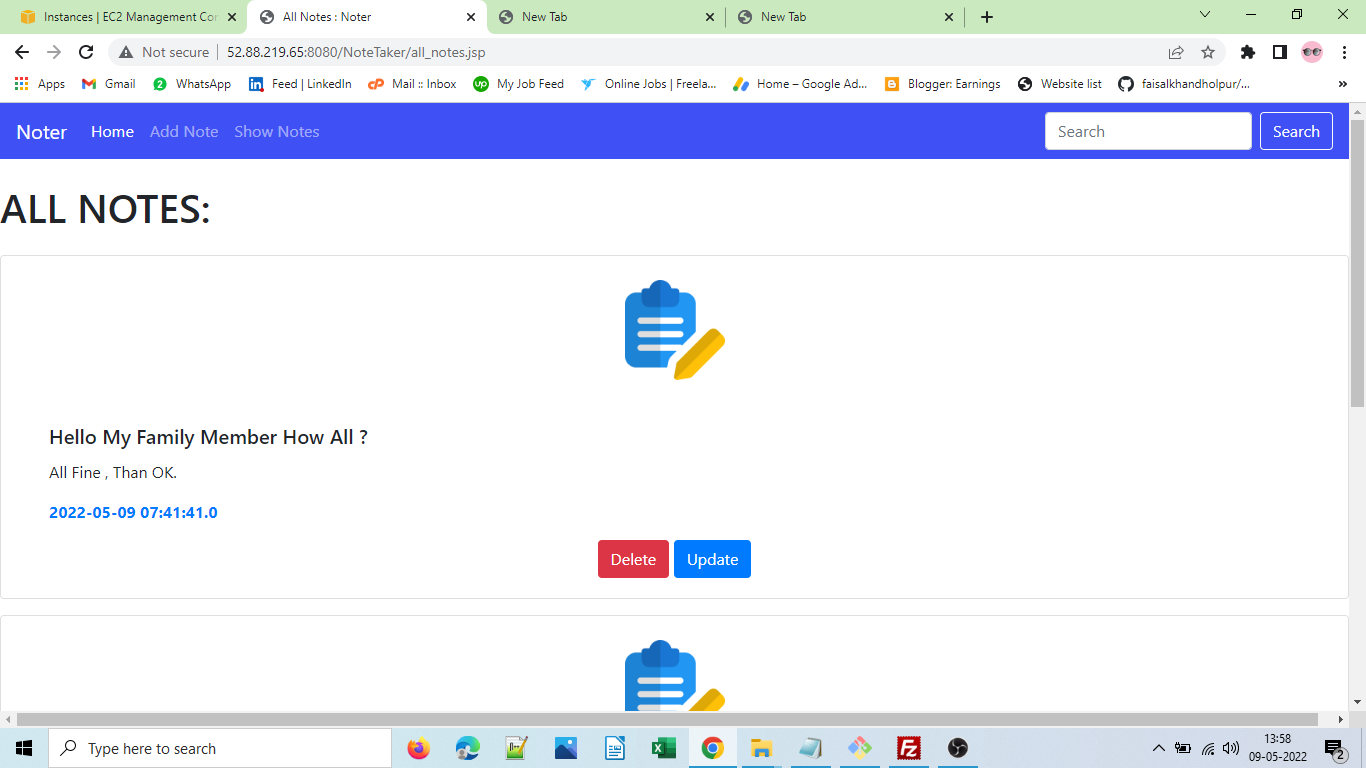Open the Add Note menu item
Viewport: 1366px width, 768px height.
click(x=184, y=132)
